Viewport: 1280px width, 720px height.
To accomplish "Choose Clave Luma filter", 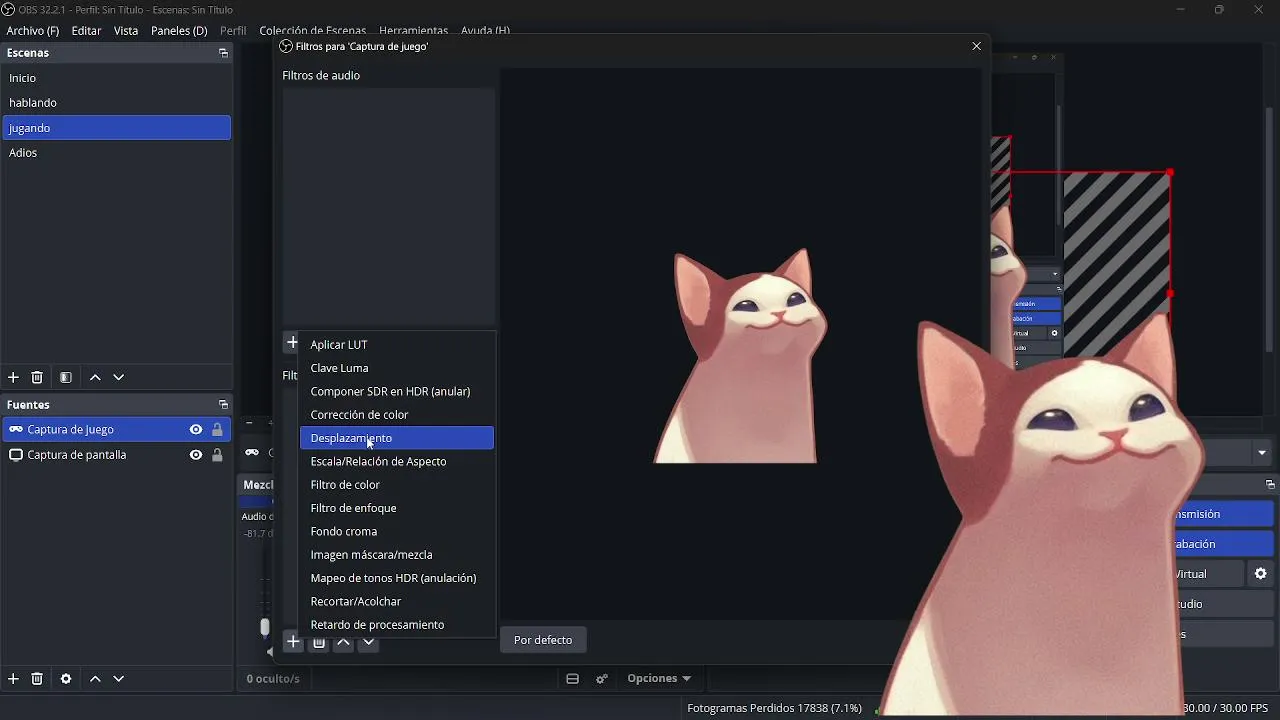I will [x=397, y=368].
